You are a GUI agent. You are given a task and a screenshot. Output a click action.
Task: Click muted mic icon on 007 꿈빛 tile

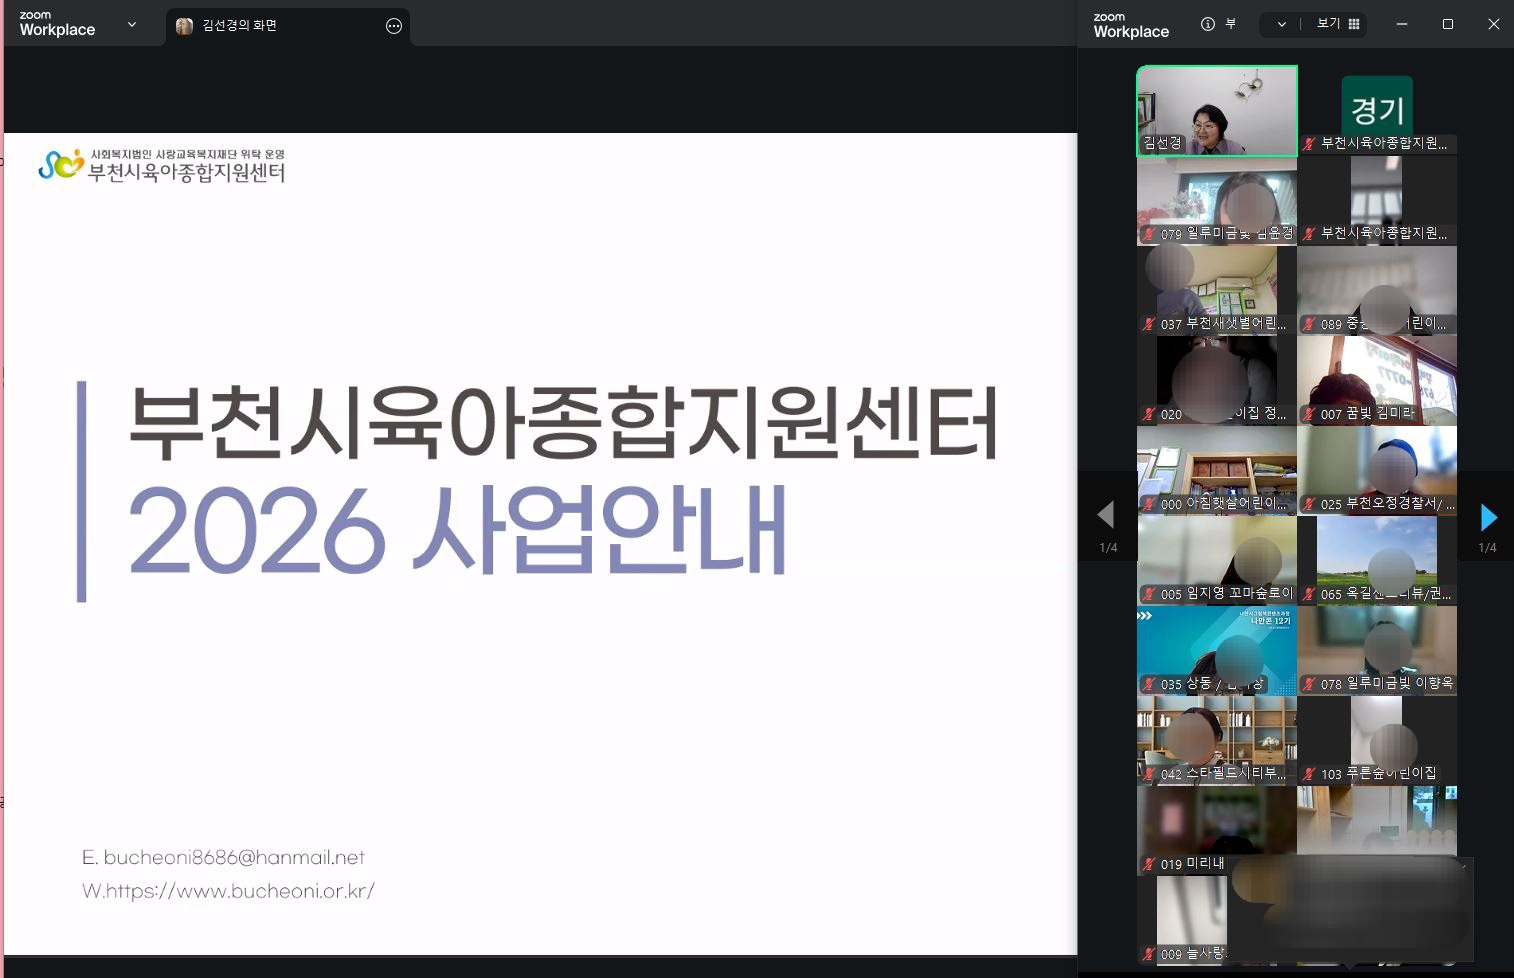[1308, 414]
